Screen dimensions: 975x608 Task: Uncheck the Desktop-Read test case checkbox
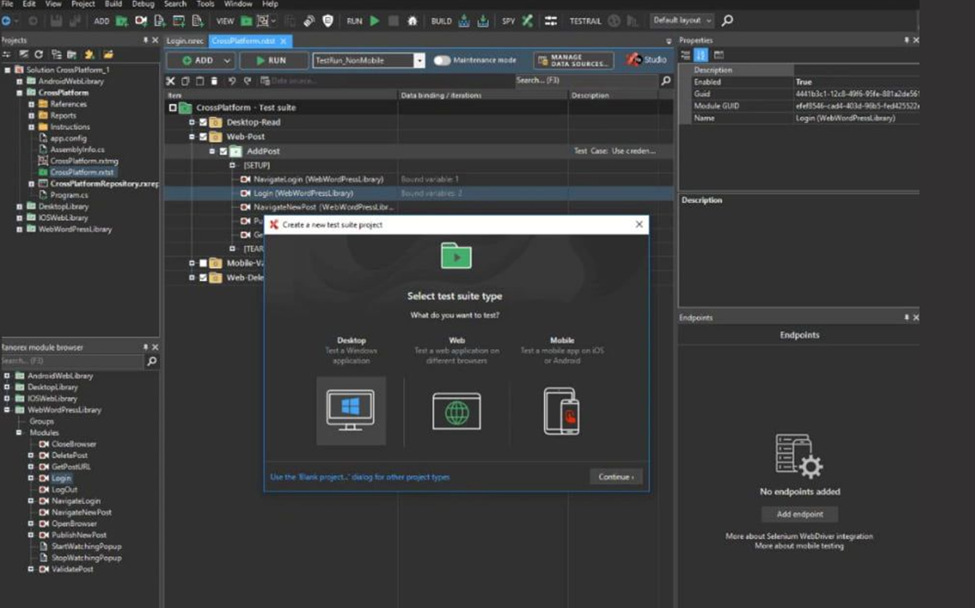[x=203, y=122]
